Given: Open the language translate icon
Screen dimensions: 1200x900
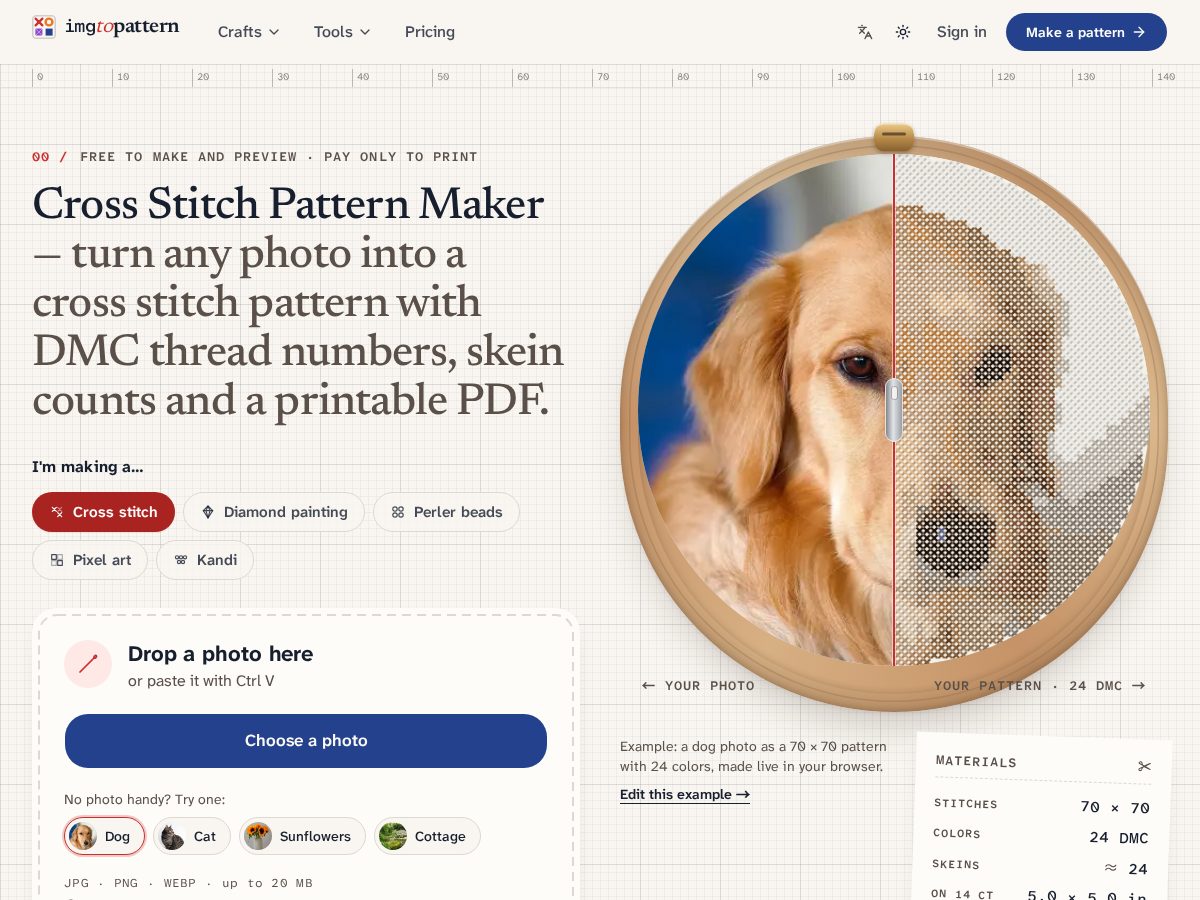Looking at the screenshot, I should [865, 32].
